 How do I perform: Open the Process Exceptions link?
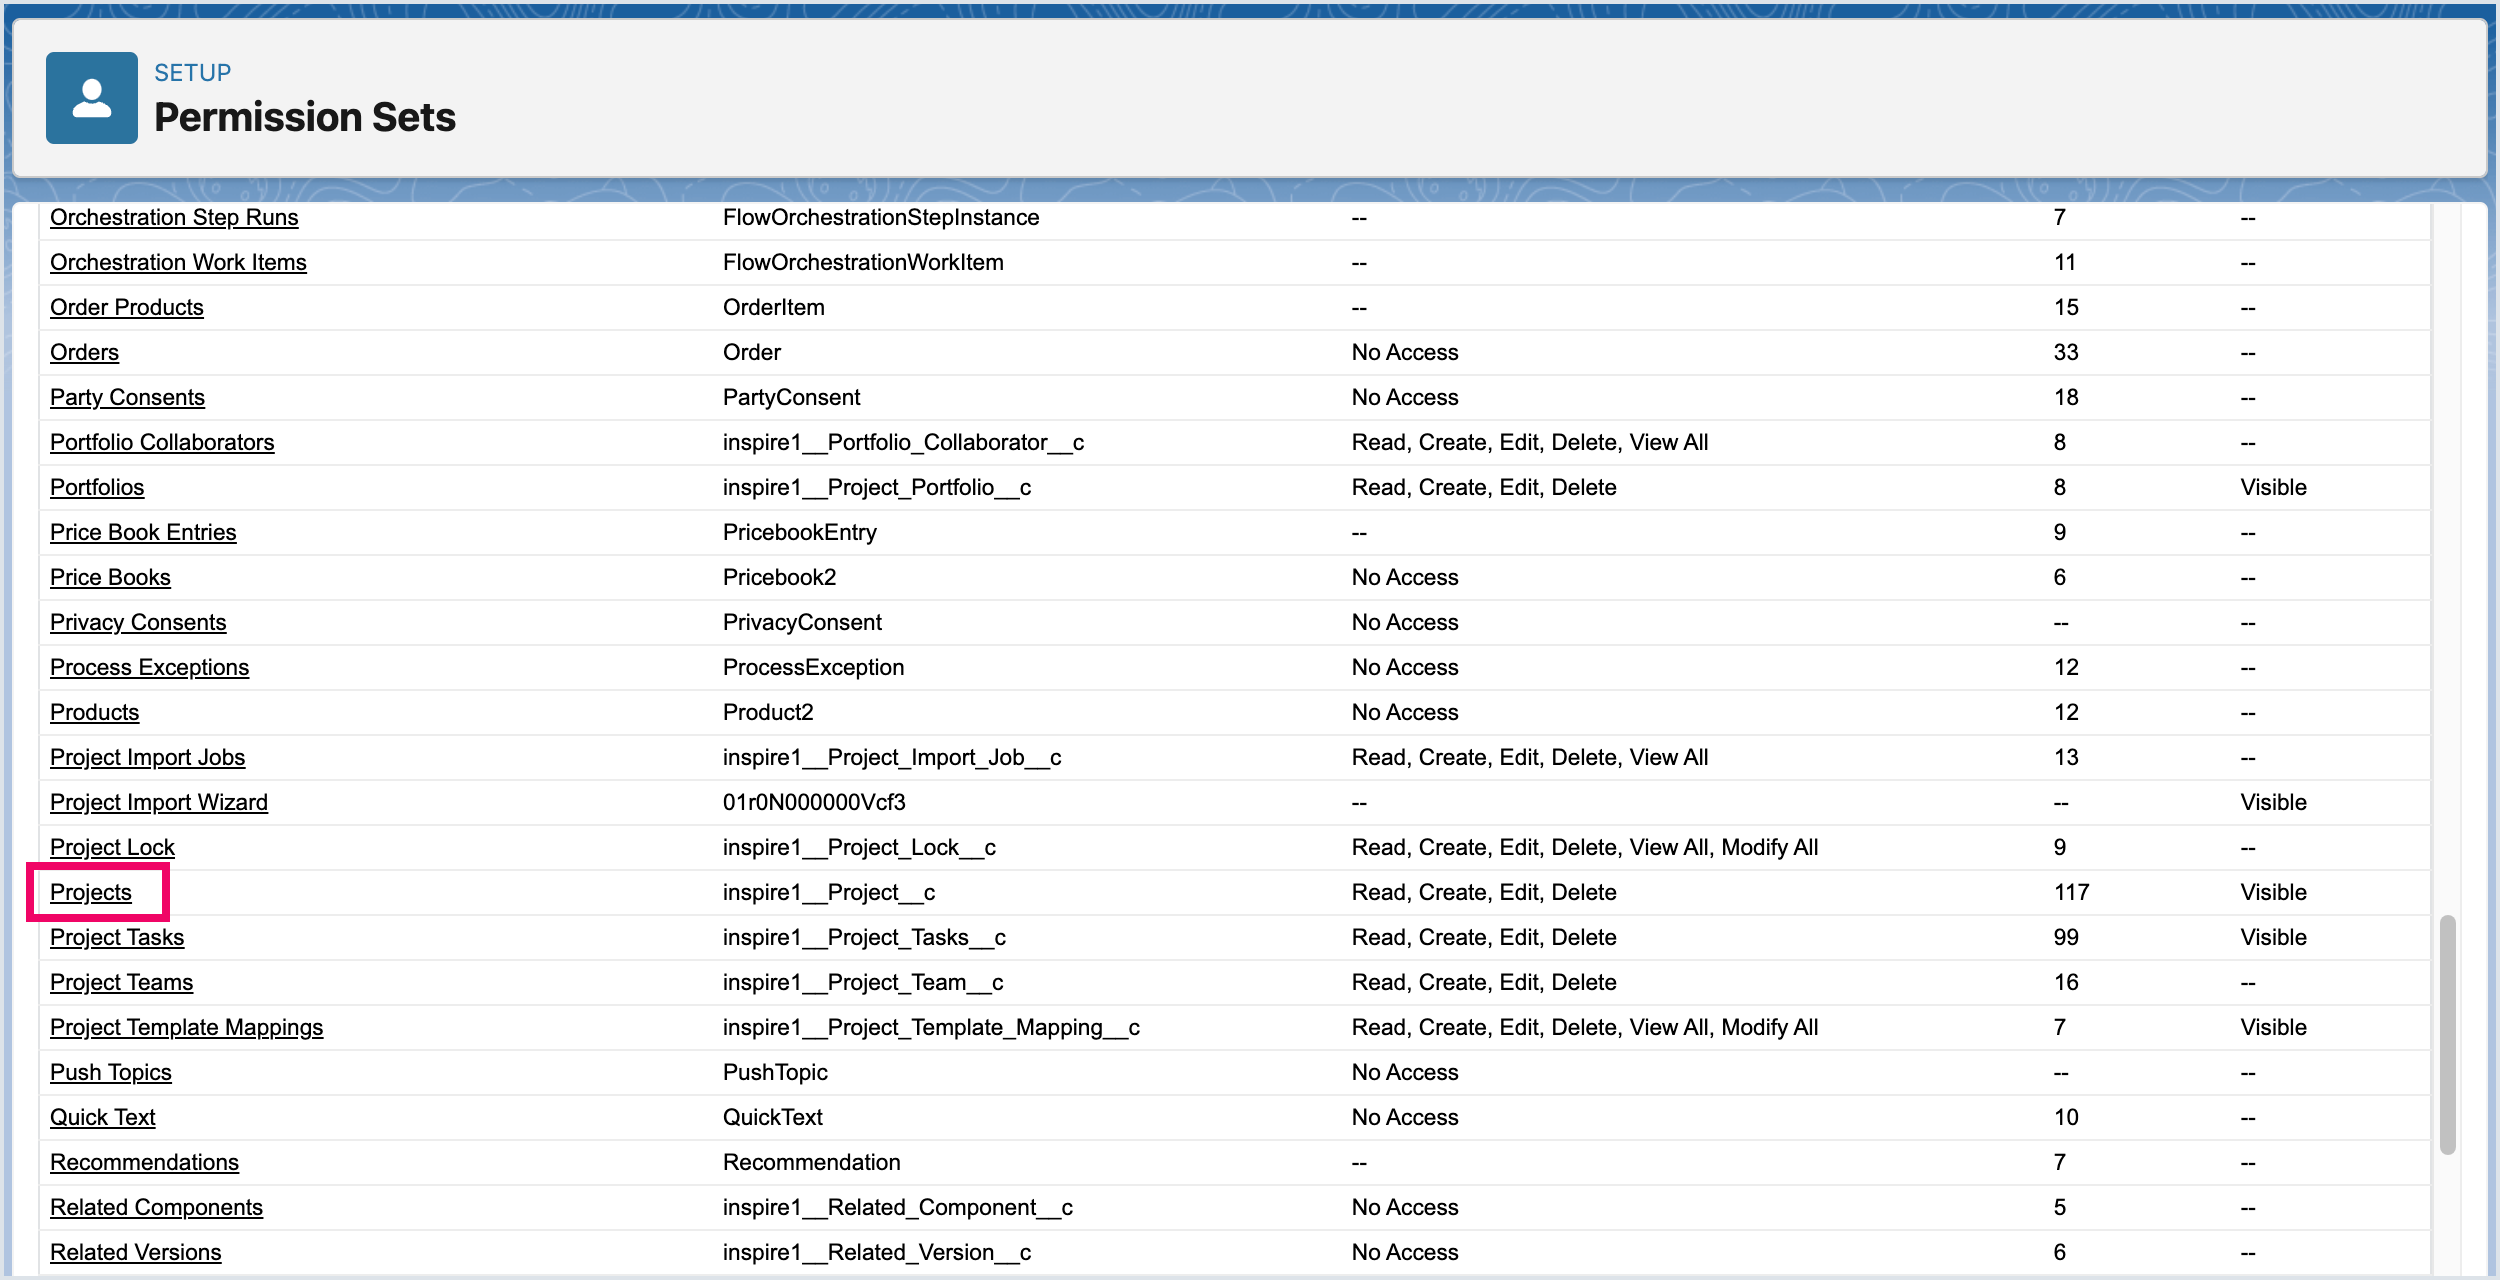[149, 667]
